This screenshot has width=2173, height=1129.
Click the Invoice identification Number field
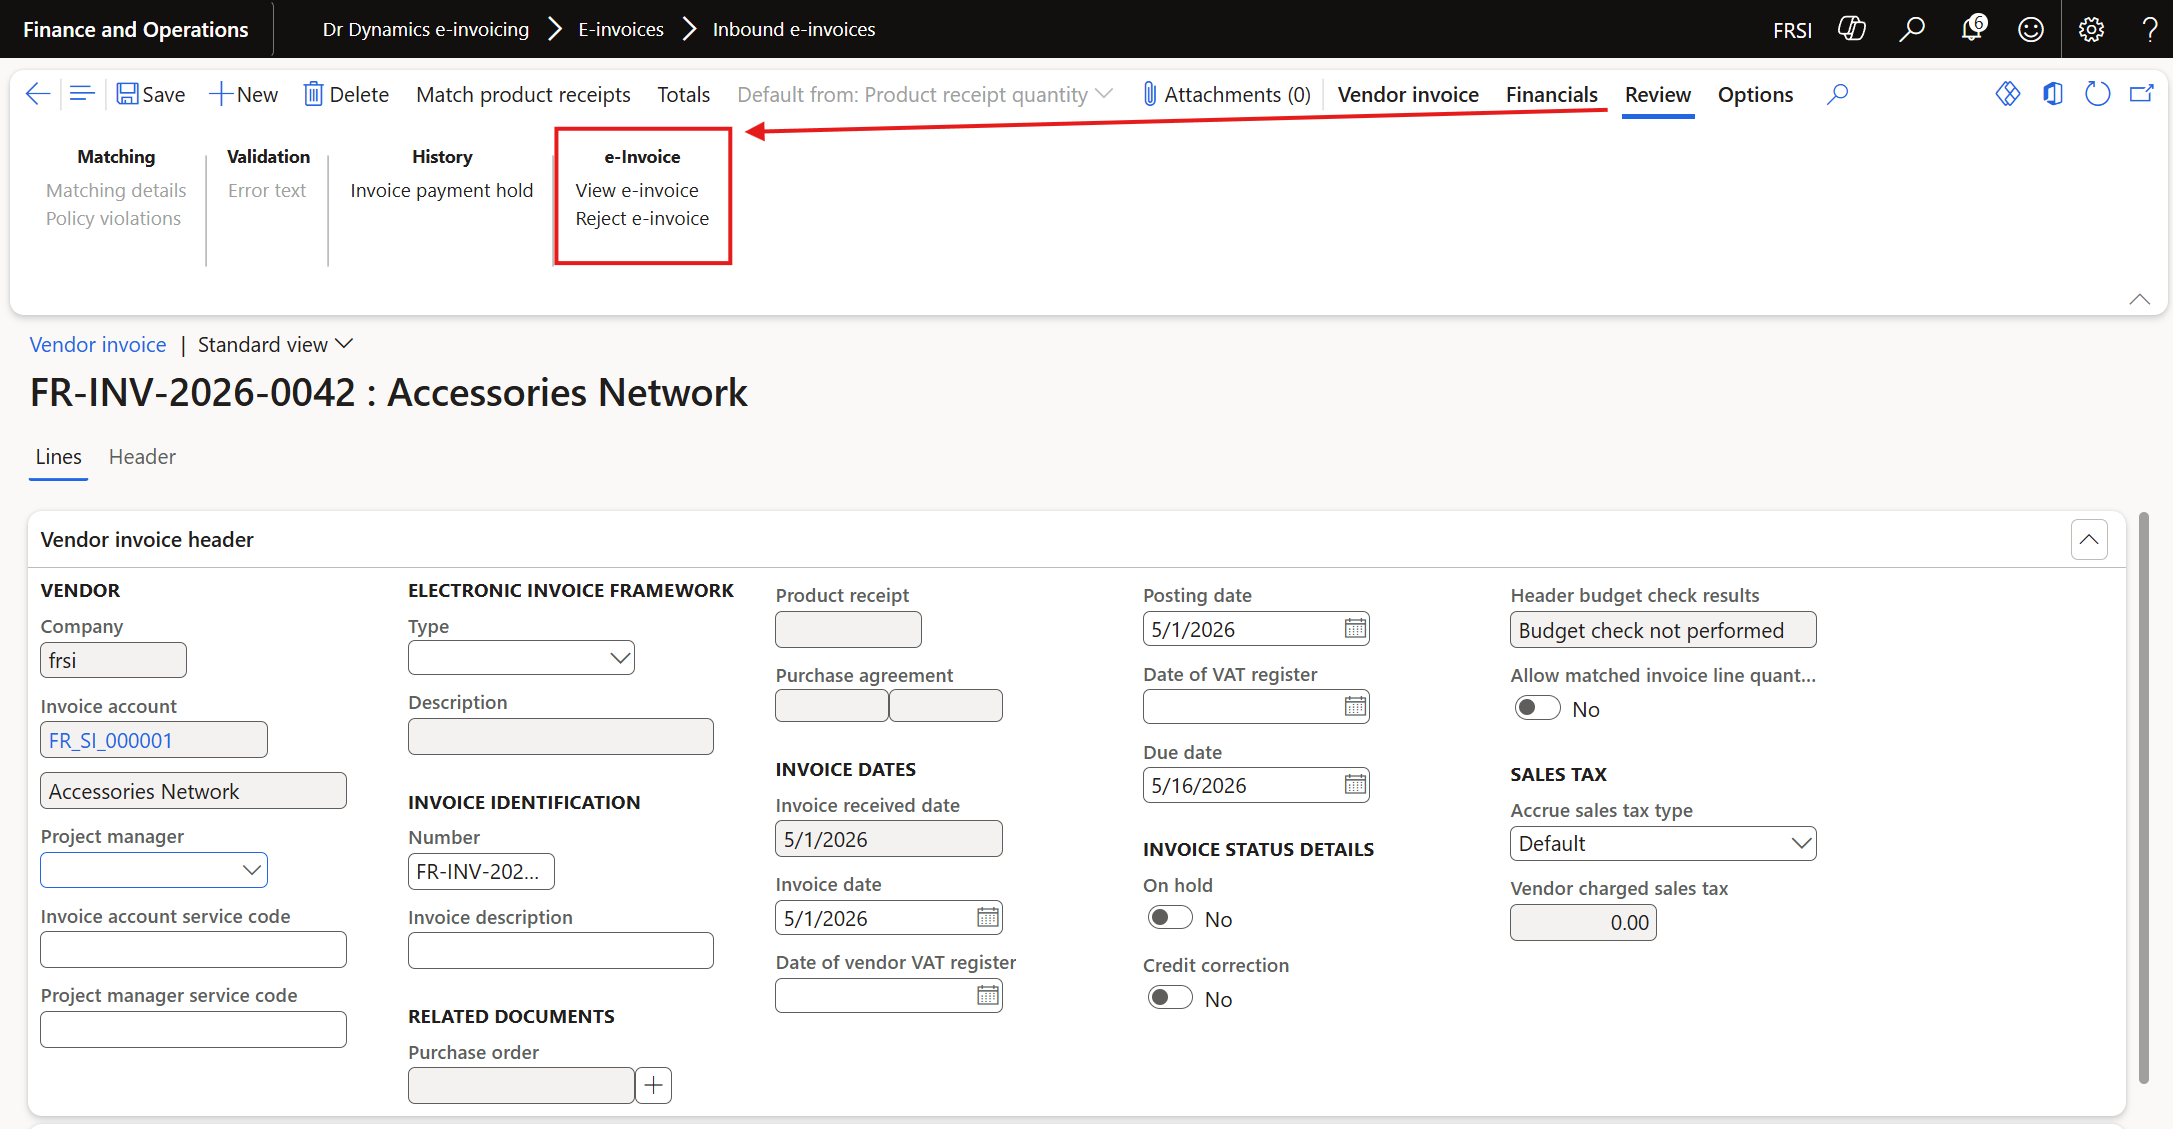click(481, 871)
